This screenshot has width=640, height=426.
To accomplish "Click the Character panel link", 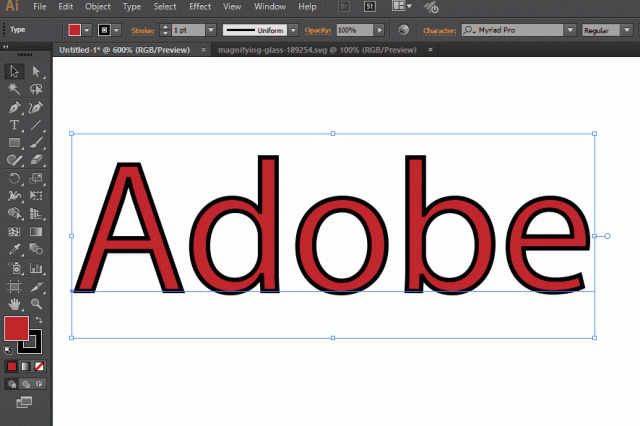I will (442, 30).
